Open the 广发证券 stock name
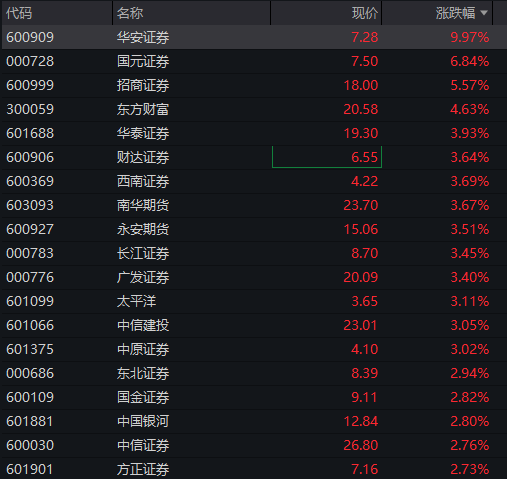Image resolution: width=507 pixels, height=479 pixels. (x=143, y=277)
